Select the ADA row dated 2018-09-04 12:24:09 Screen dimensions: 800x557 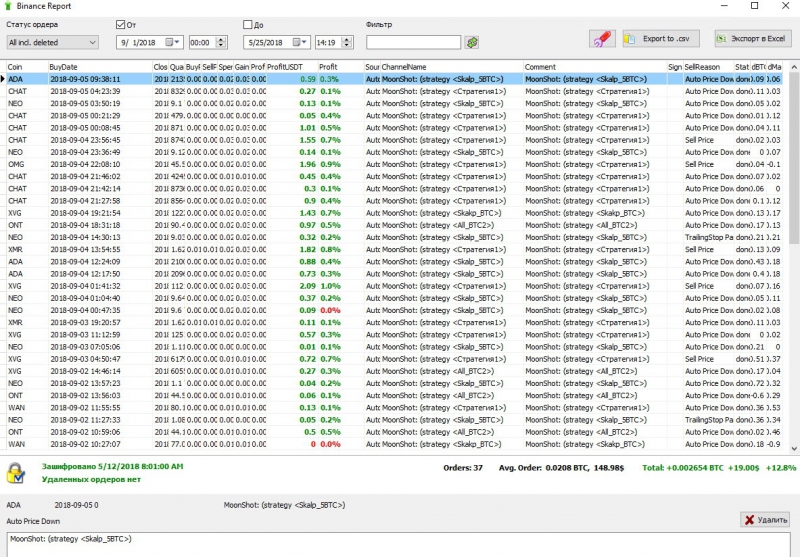(394, 262)
